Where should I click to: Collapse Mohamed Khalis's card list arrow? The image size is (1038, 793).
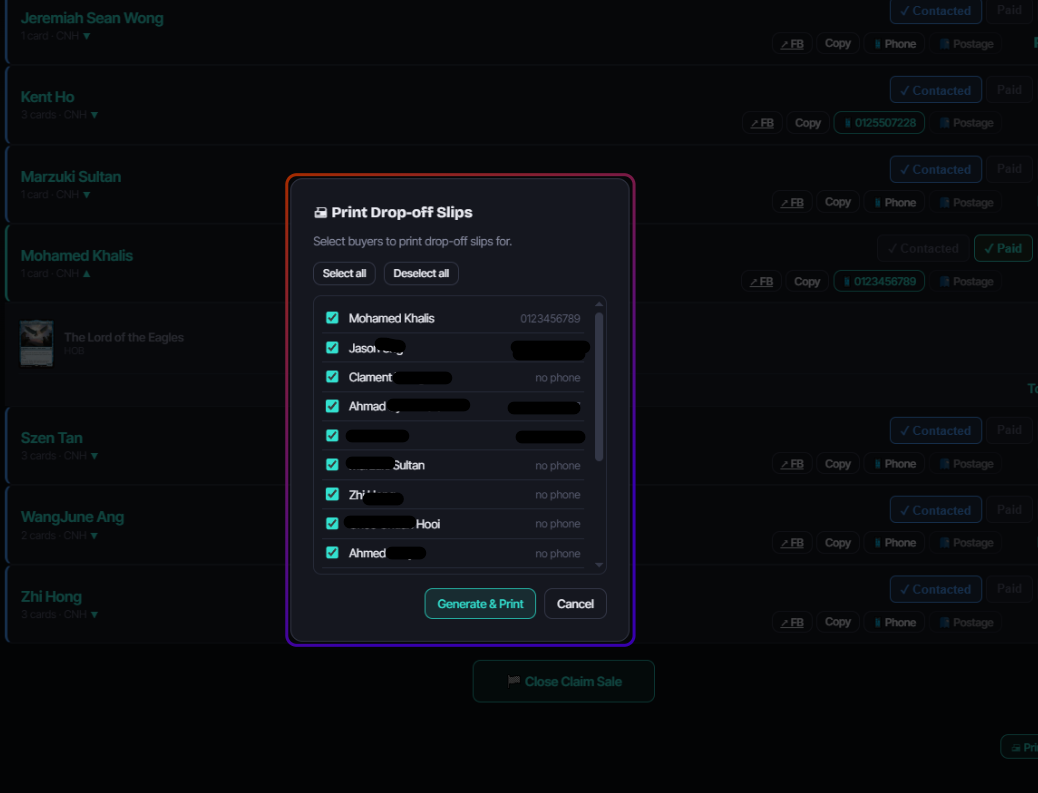tap(87, 273)
